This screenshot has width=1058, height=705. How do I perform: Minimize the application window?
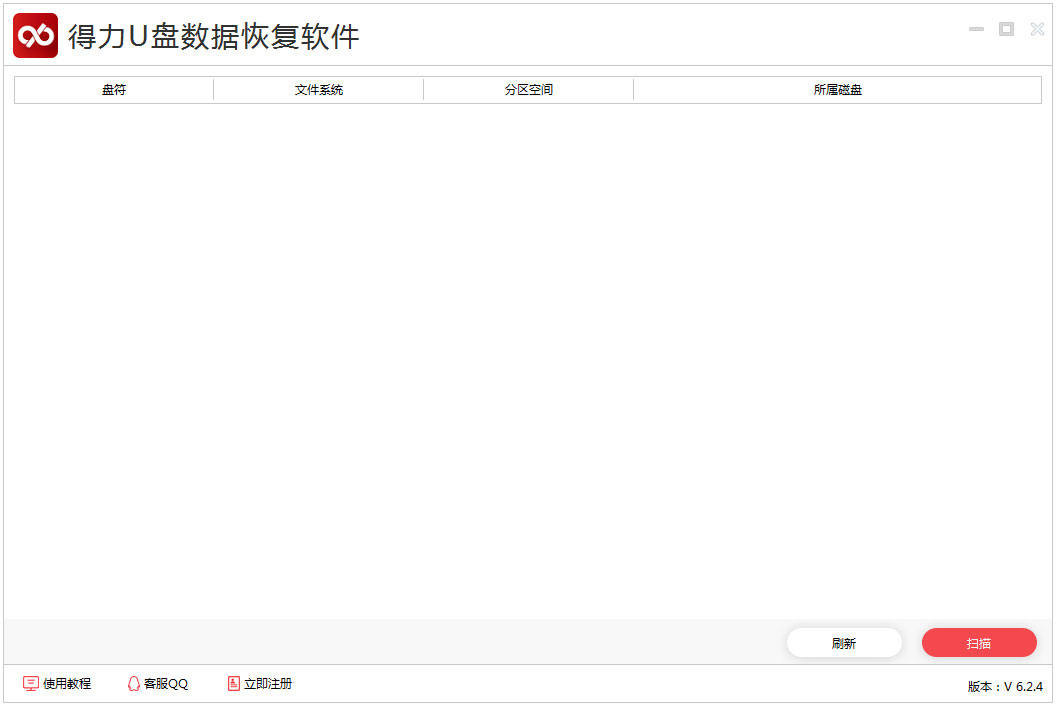976,29
